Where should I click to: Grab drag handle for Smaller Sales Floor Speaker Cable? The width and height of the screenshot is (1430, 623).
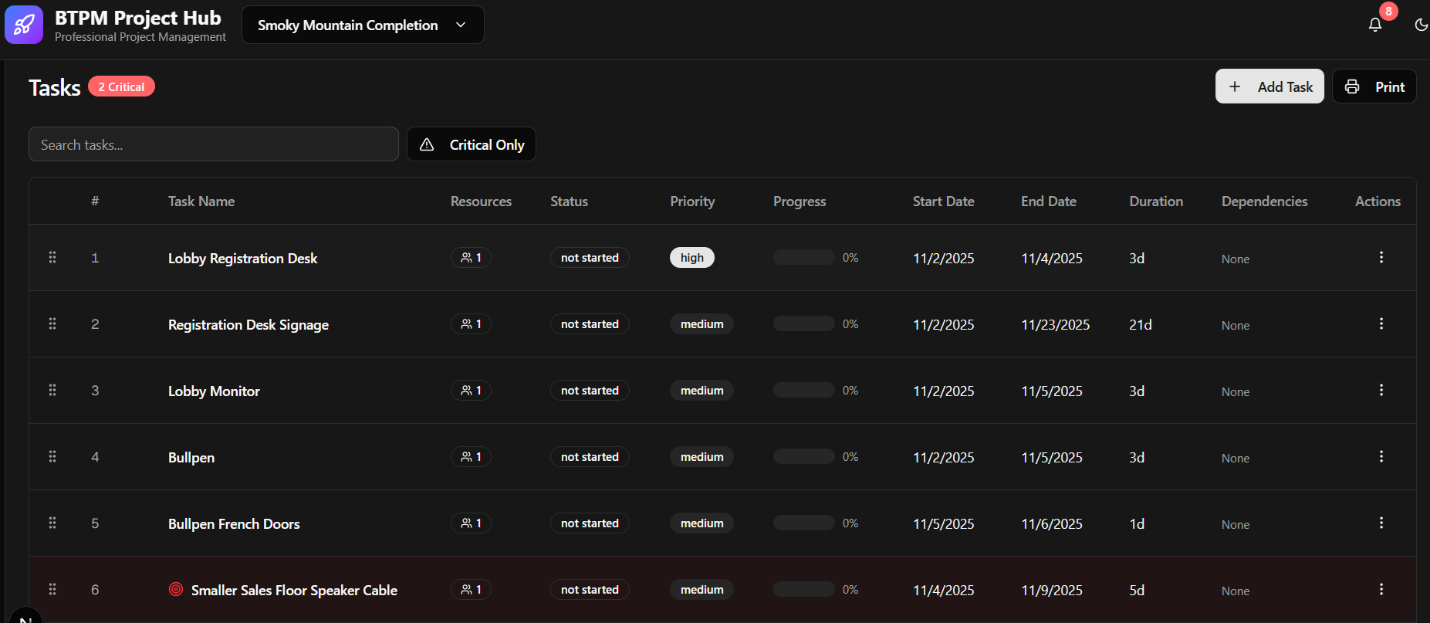pyautogui.click(x=53, y=590)
